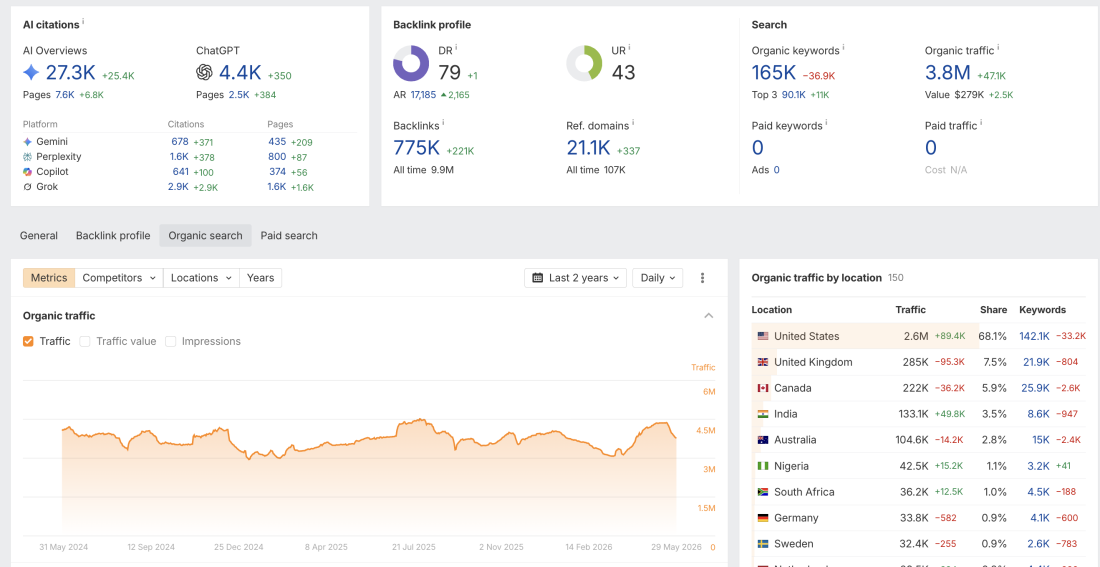Uncheck the Traffic checkbox
1100x567 pixels.
pyautogui.click(x=28, y=341)
